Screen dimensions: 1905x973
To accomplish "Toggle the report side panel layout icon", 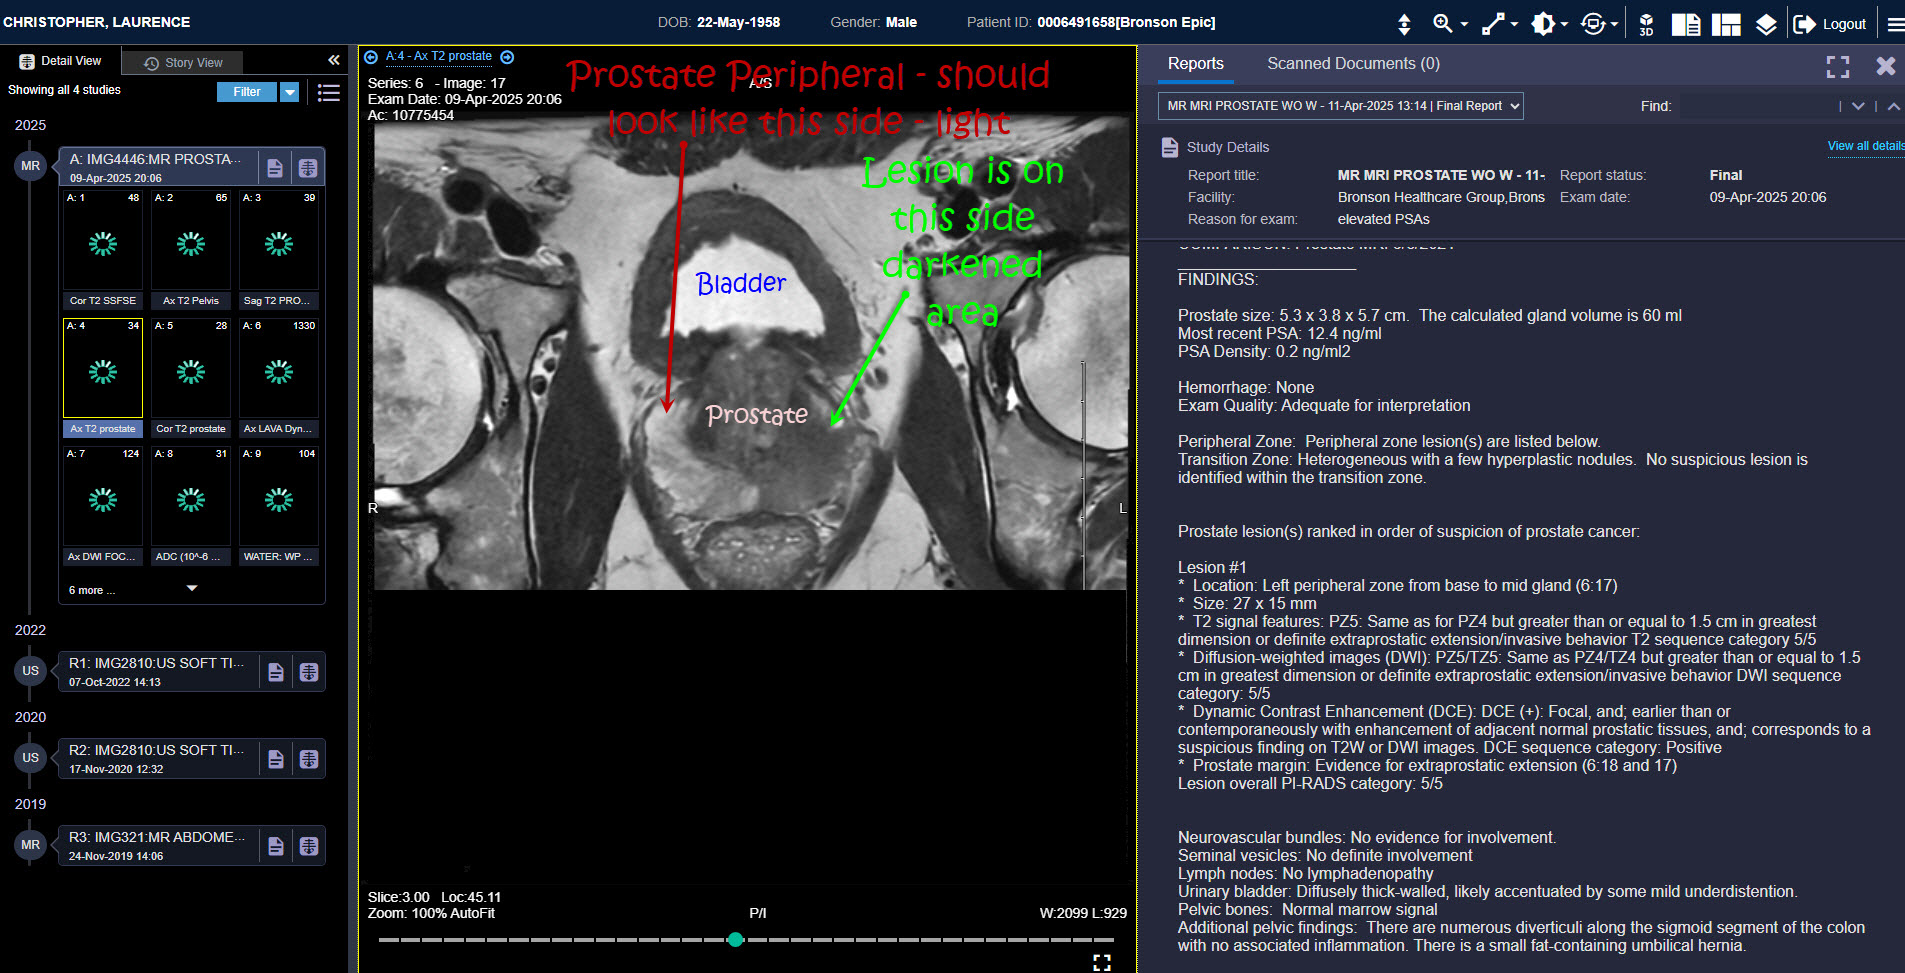I will coord(1686,24).
